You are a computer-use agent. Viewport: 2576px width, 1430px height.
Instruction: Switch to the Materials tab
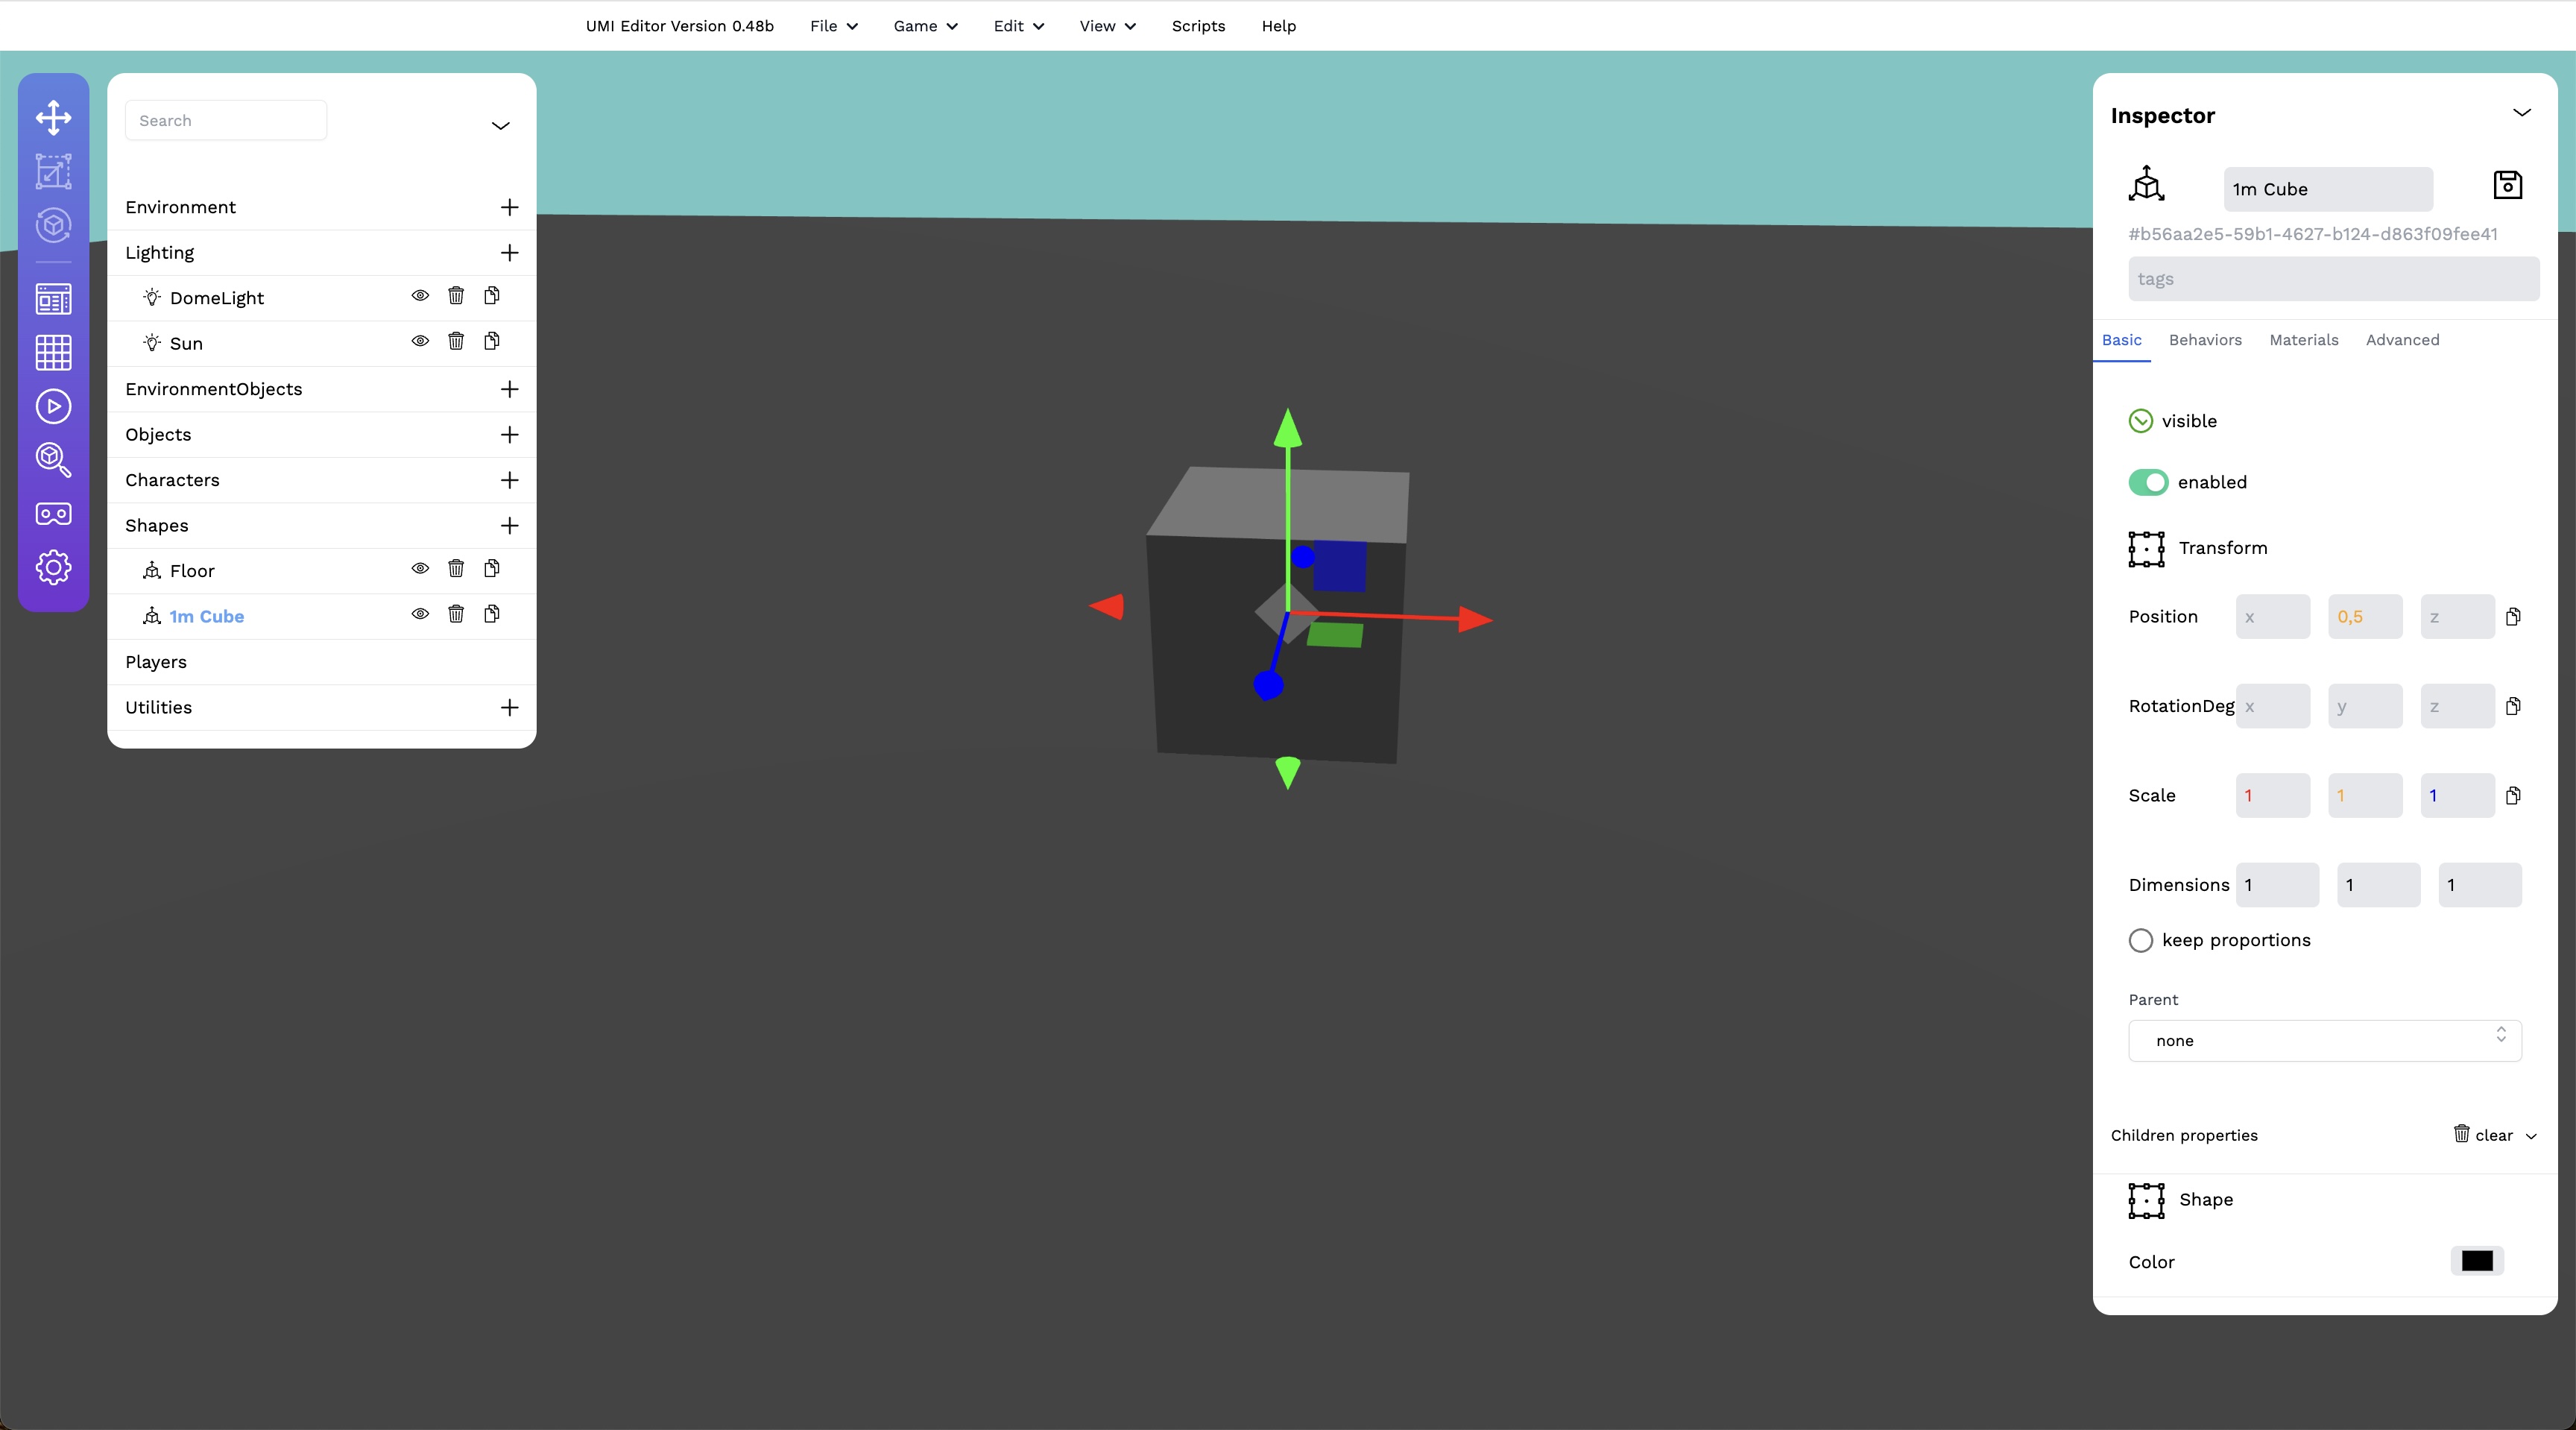coord(2303,340)
